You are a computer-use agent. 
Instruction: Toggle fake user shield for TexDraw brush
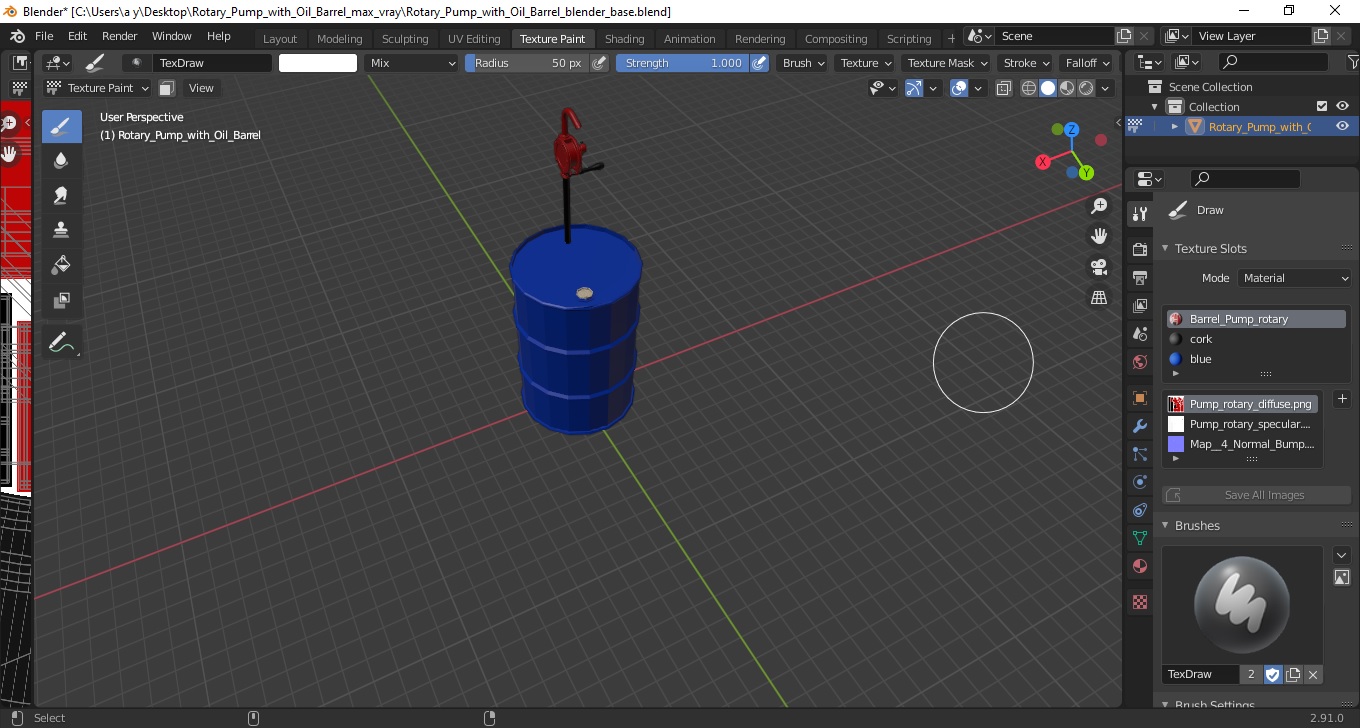click(x=1272, y=674)
